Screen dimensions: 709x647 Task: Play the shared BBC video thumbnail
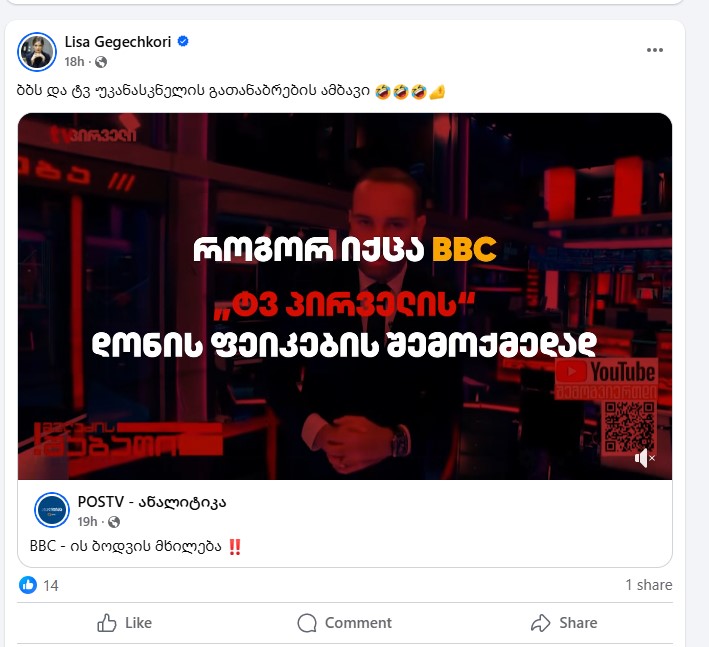click(x=345, y=296)
